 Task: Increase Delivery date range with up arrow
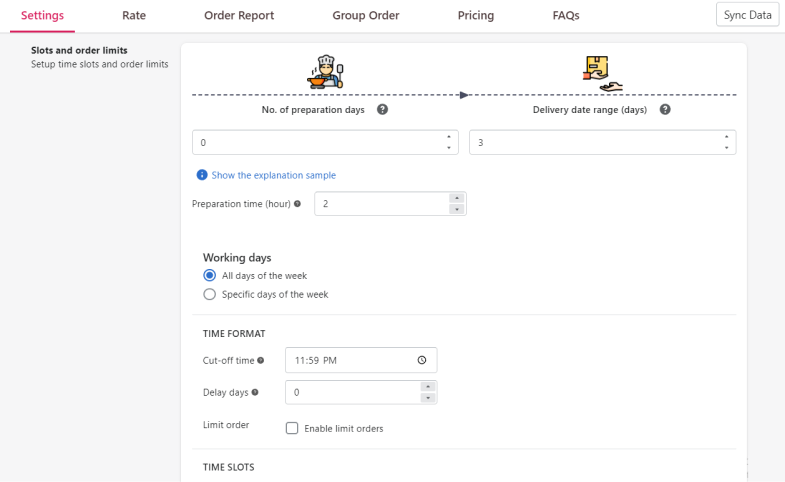coord(726,137)
